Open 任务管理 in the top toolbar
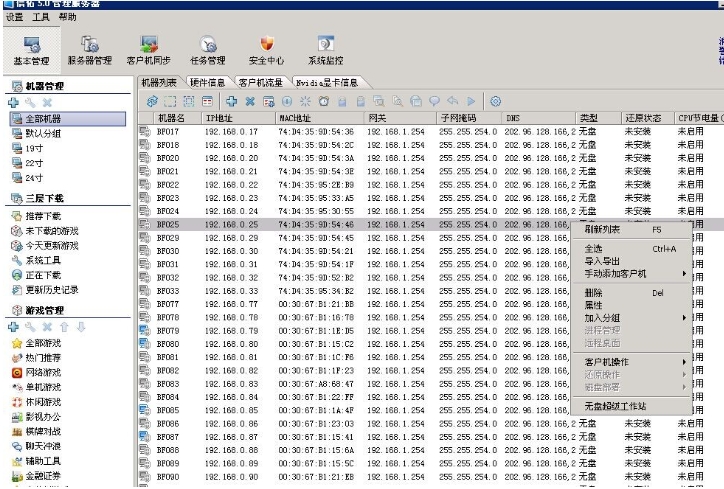The height and width of the screenshot is (489, 724). coord(208,51)
